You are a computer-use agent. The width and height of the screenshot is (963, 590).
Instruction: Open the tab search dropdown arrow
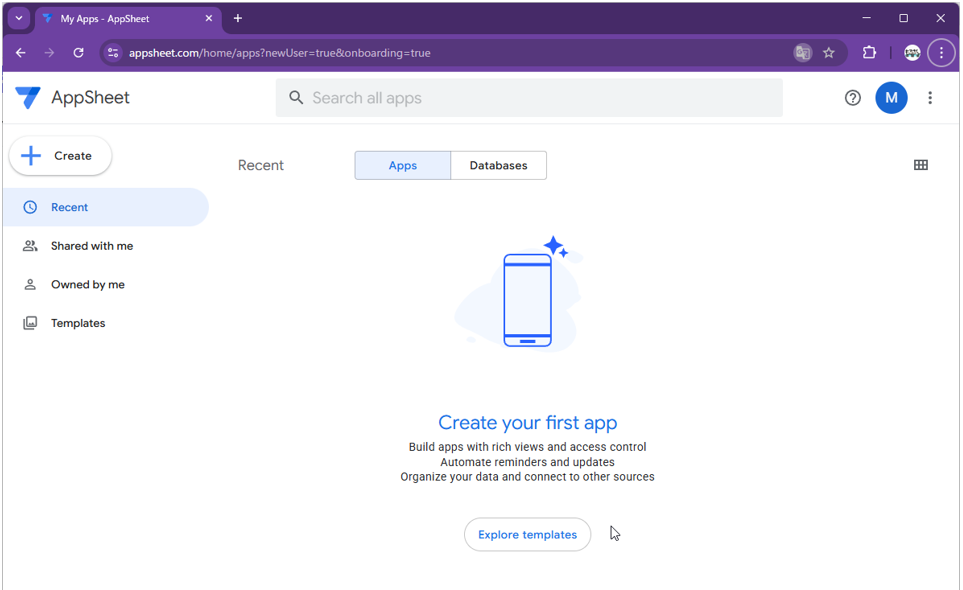pos(18,18)
